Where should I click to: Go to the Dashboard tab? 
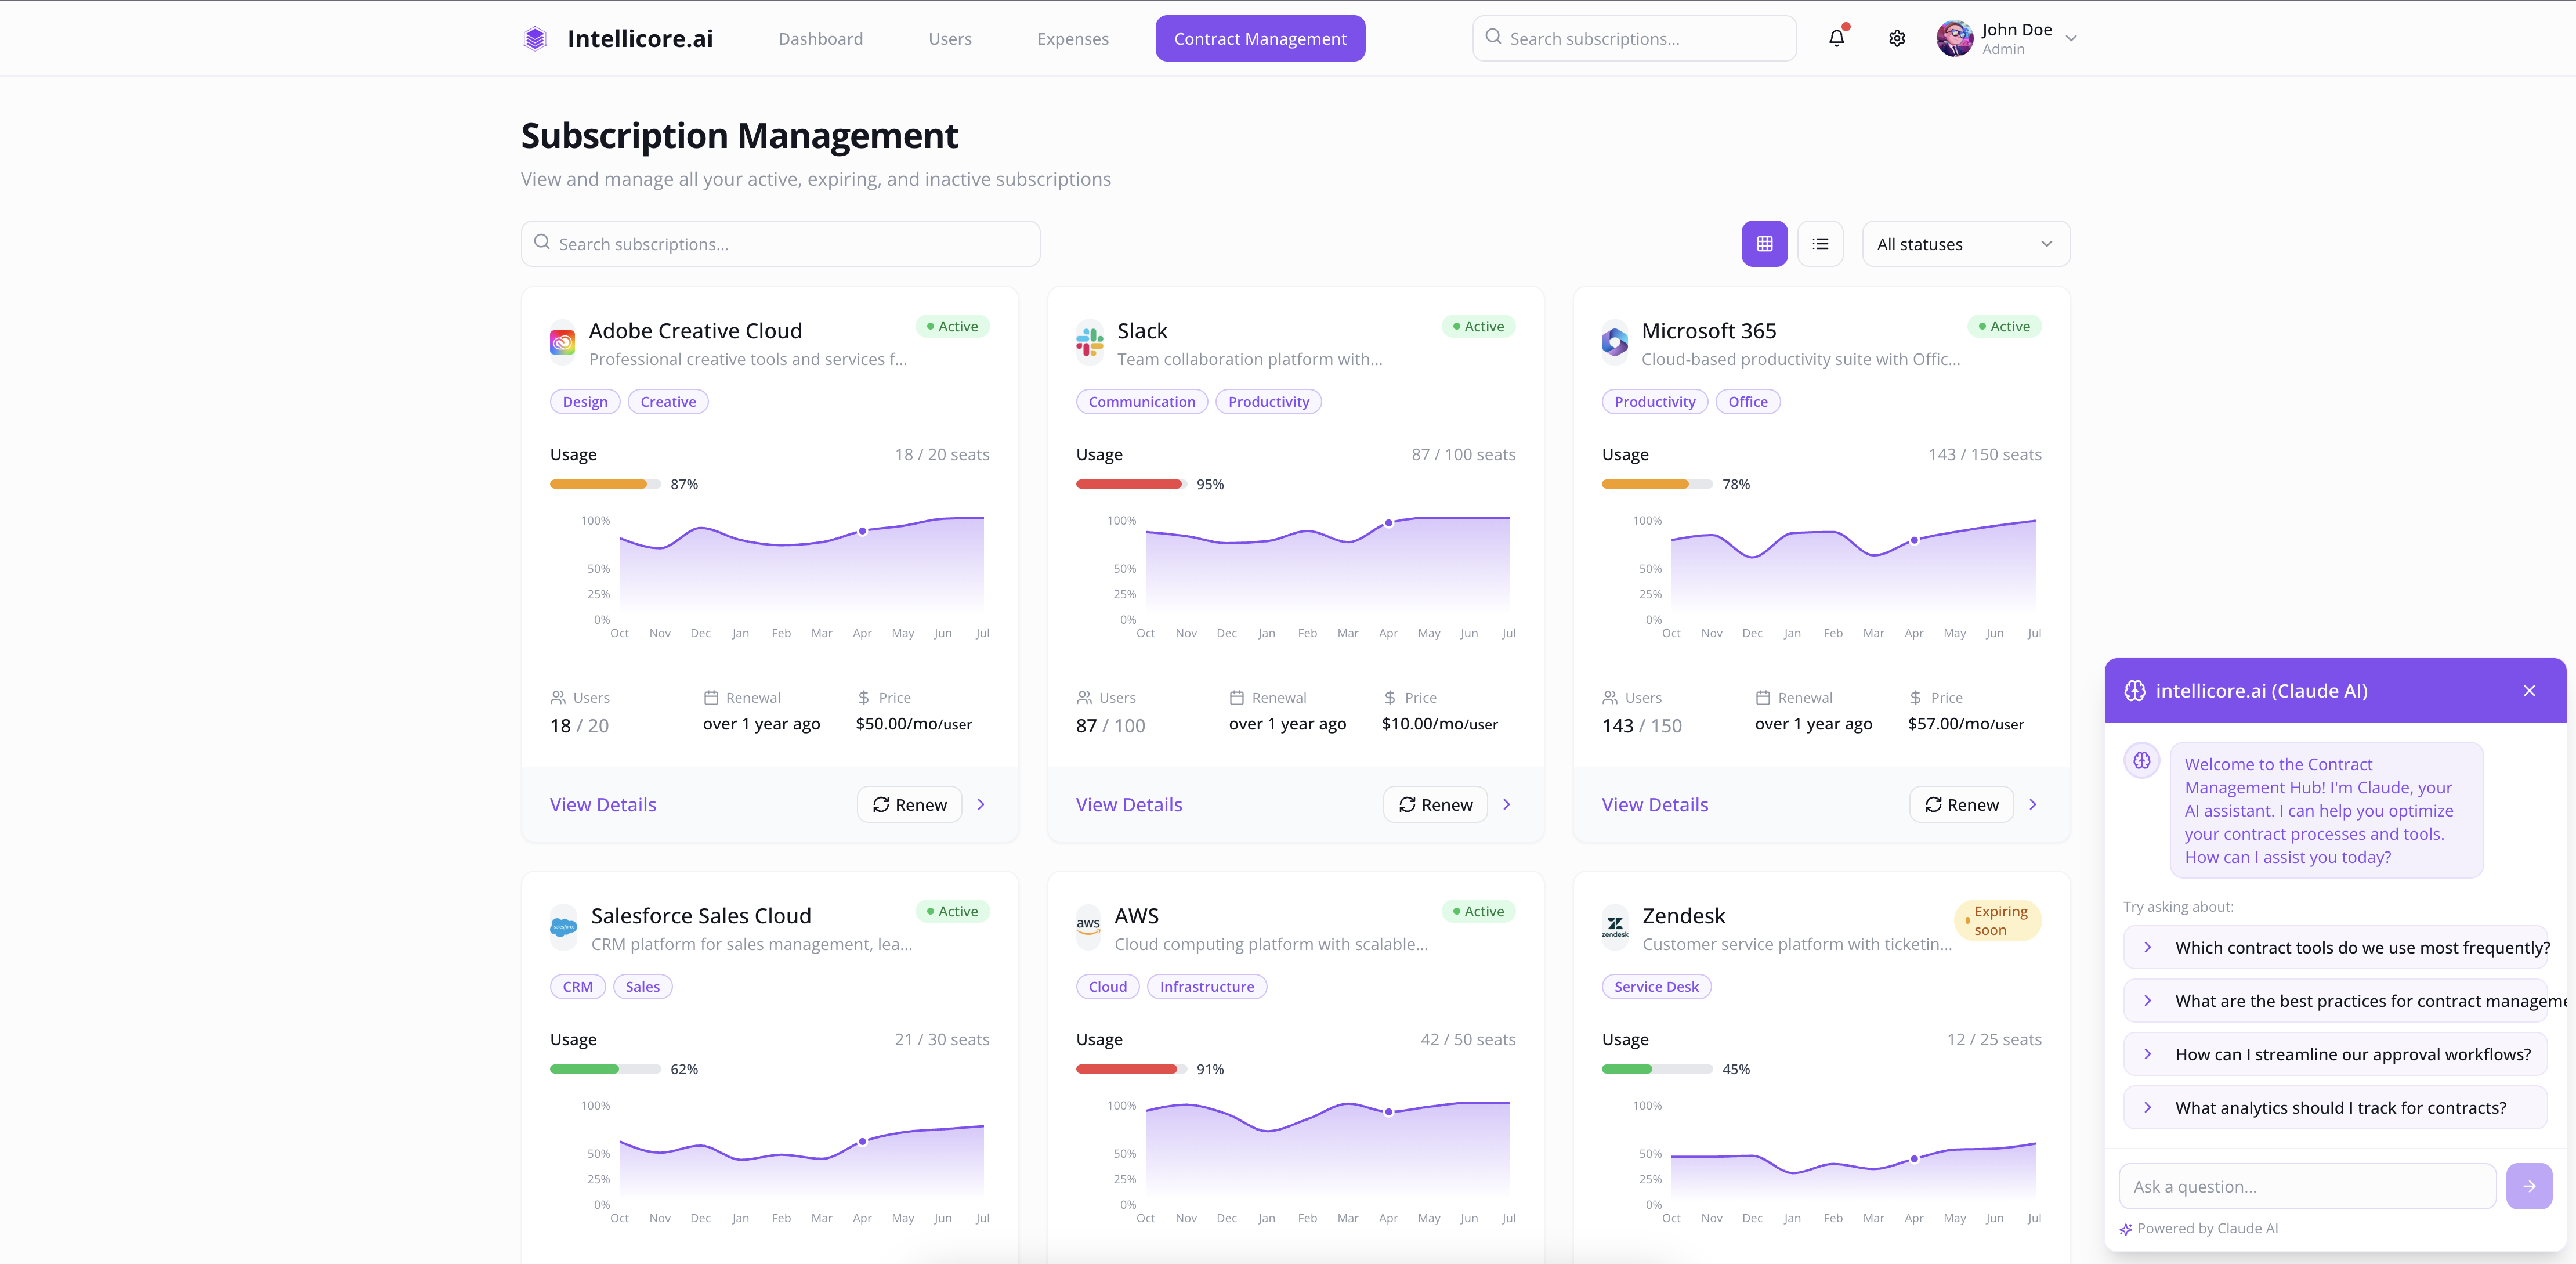click(820, 38)
